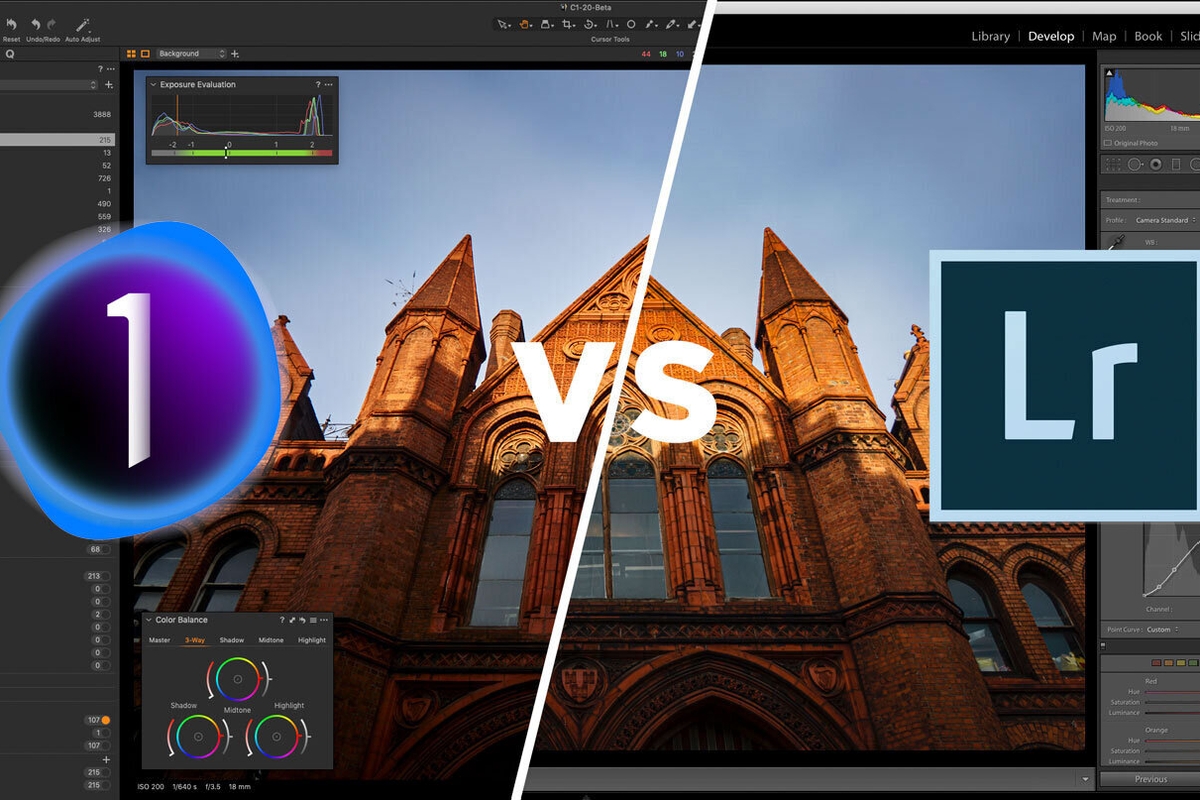
Task: Click the Previous button in Lightroom
Action: [1150, 779]
